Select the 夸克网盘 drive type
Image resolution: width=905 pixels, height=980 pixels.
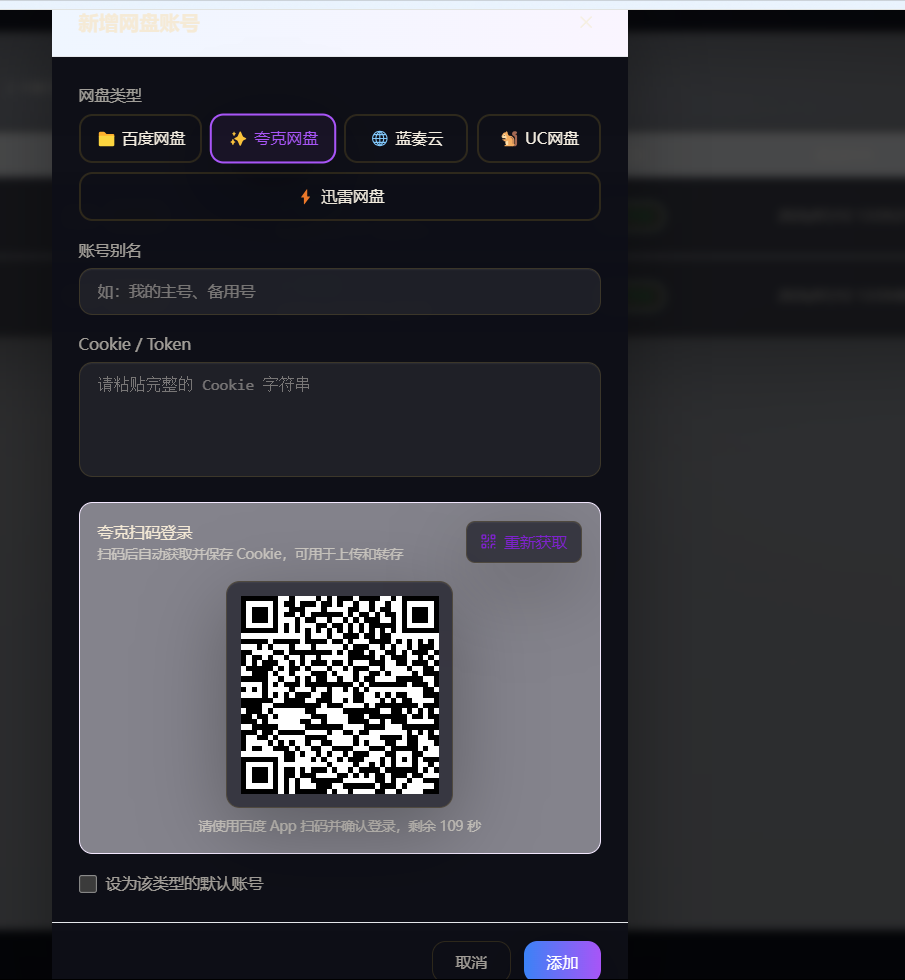[273, 139]
